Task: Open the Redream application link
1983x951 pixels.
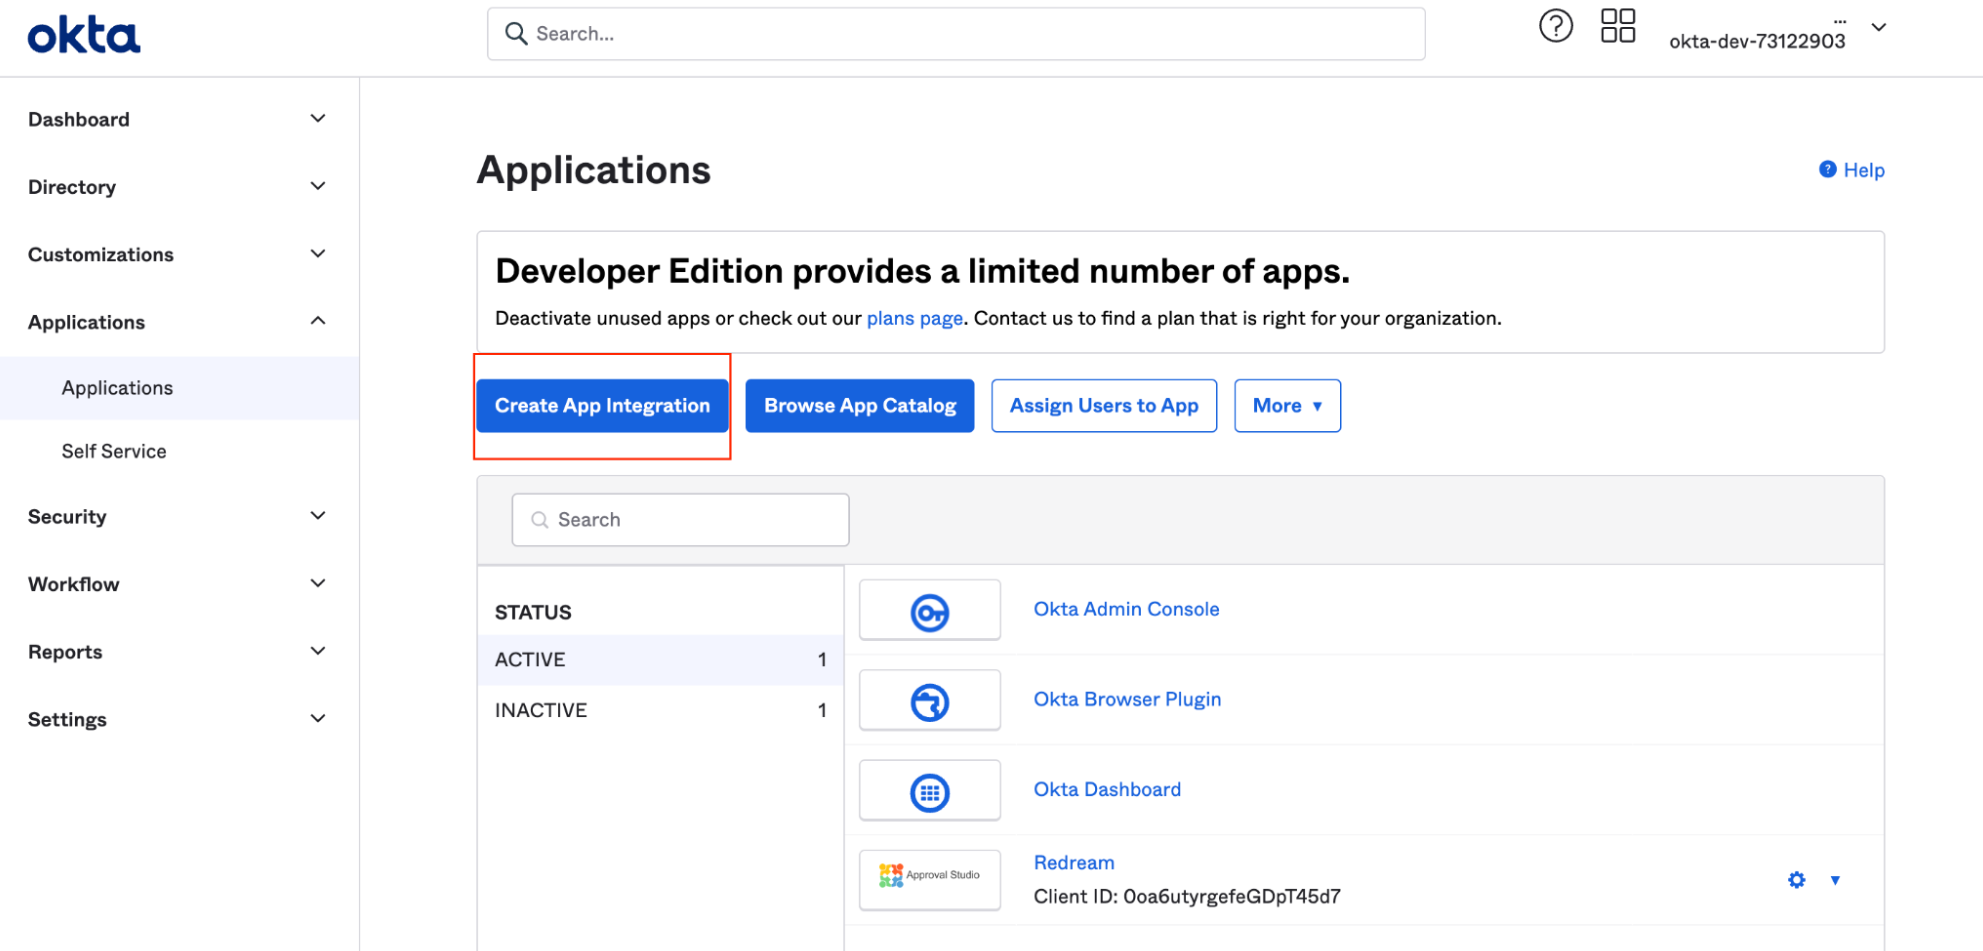Action: click(x=1073, y=862)
